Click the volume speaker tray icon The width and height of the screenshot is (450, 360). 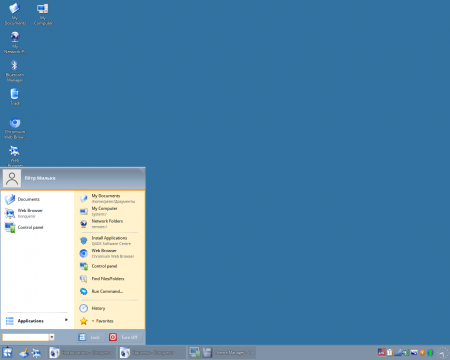(406, 352)
